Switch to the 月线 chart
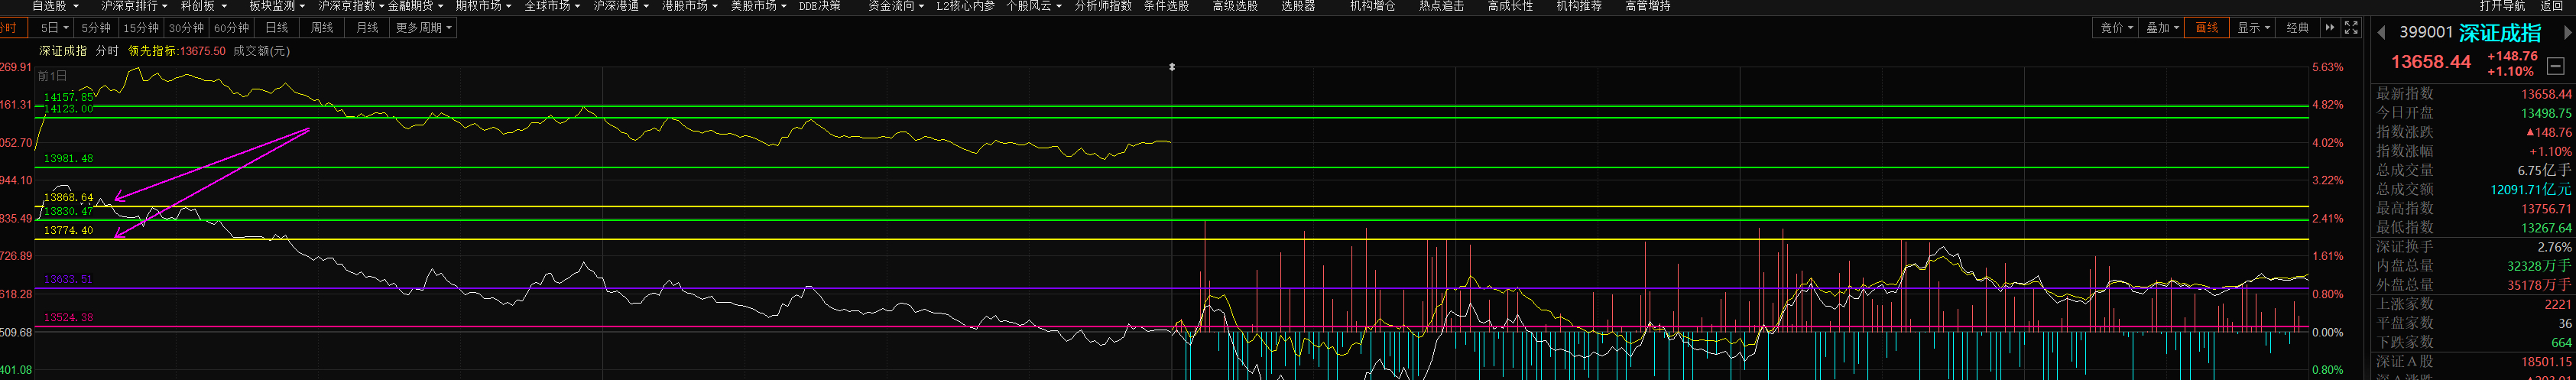2576x380 pixels. [367, 28]
